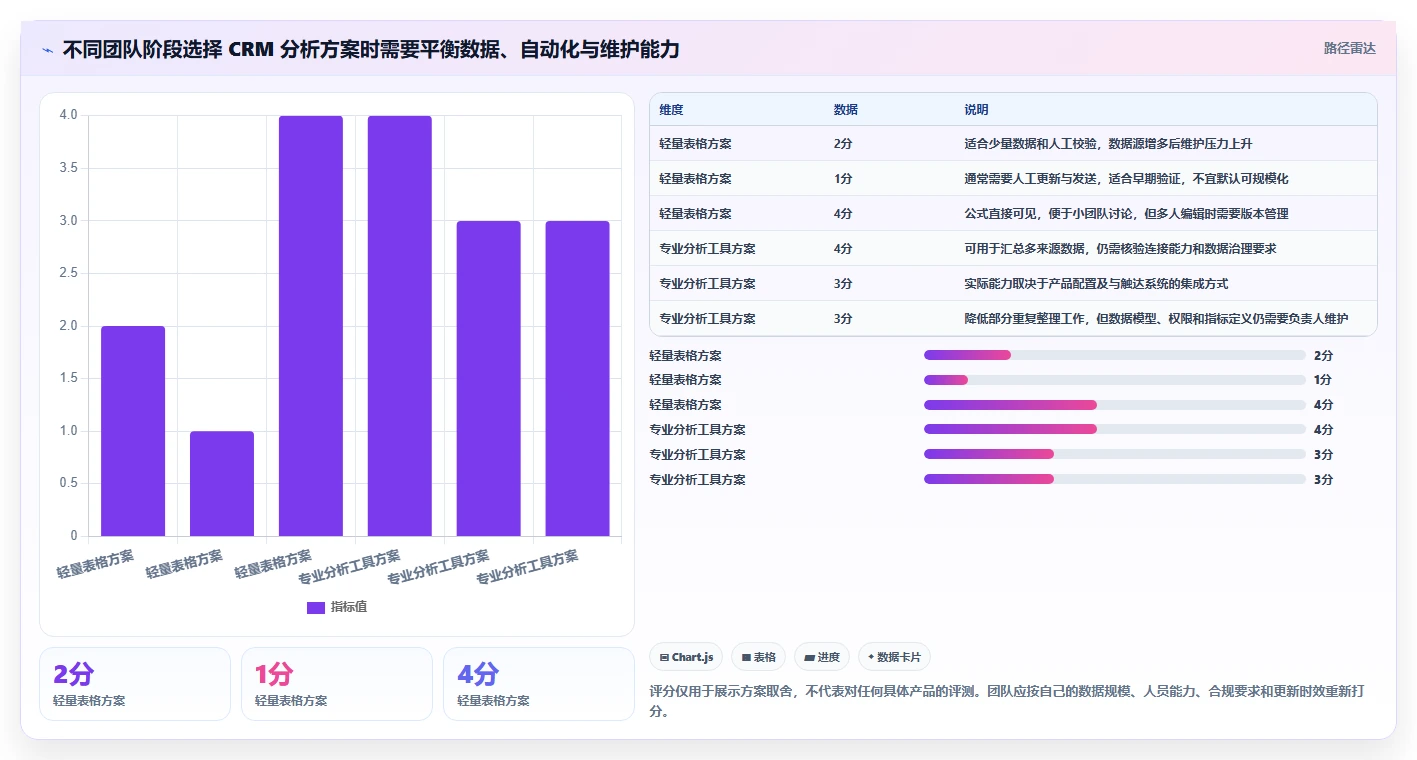Click the 专业分析工具方案 chart bar reaching 4.0
This screenshot has height=760, width=1417.
point(400,326)
